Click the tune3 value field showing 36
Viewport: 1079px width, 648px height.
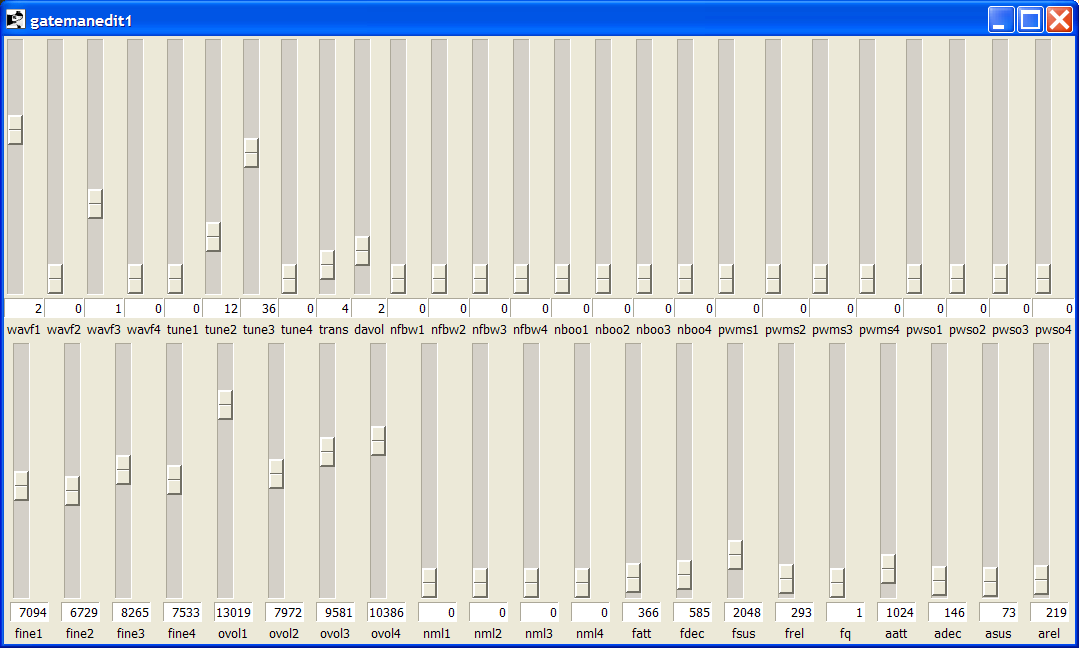259,309
